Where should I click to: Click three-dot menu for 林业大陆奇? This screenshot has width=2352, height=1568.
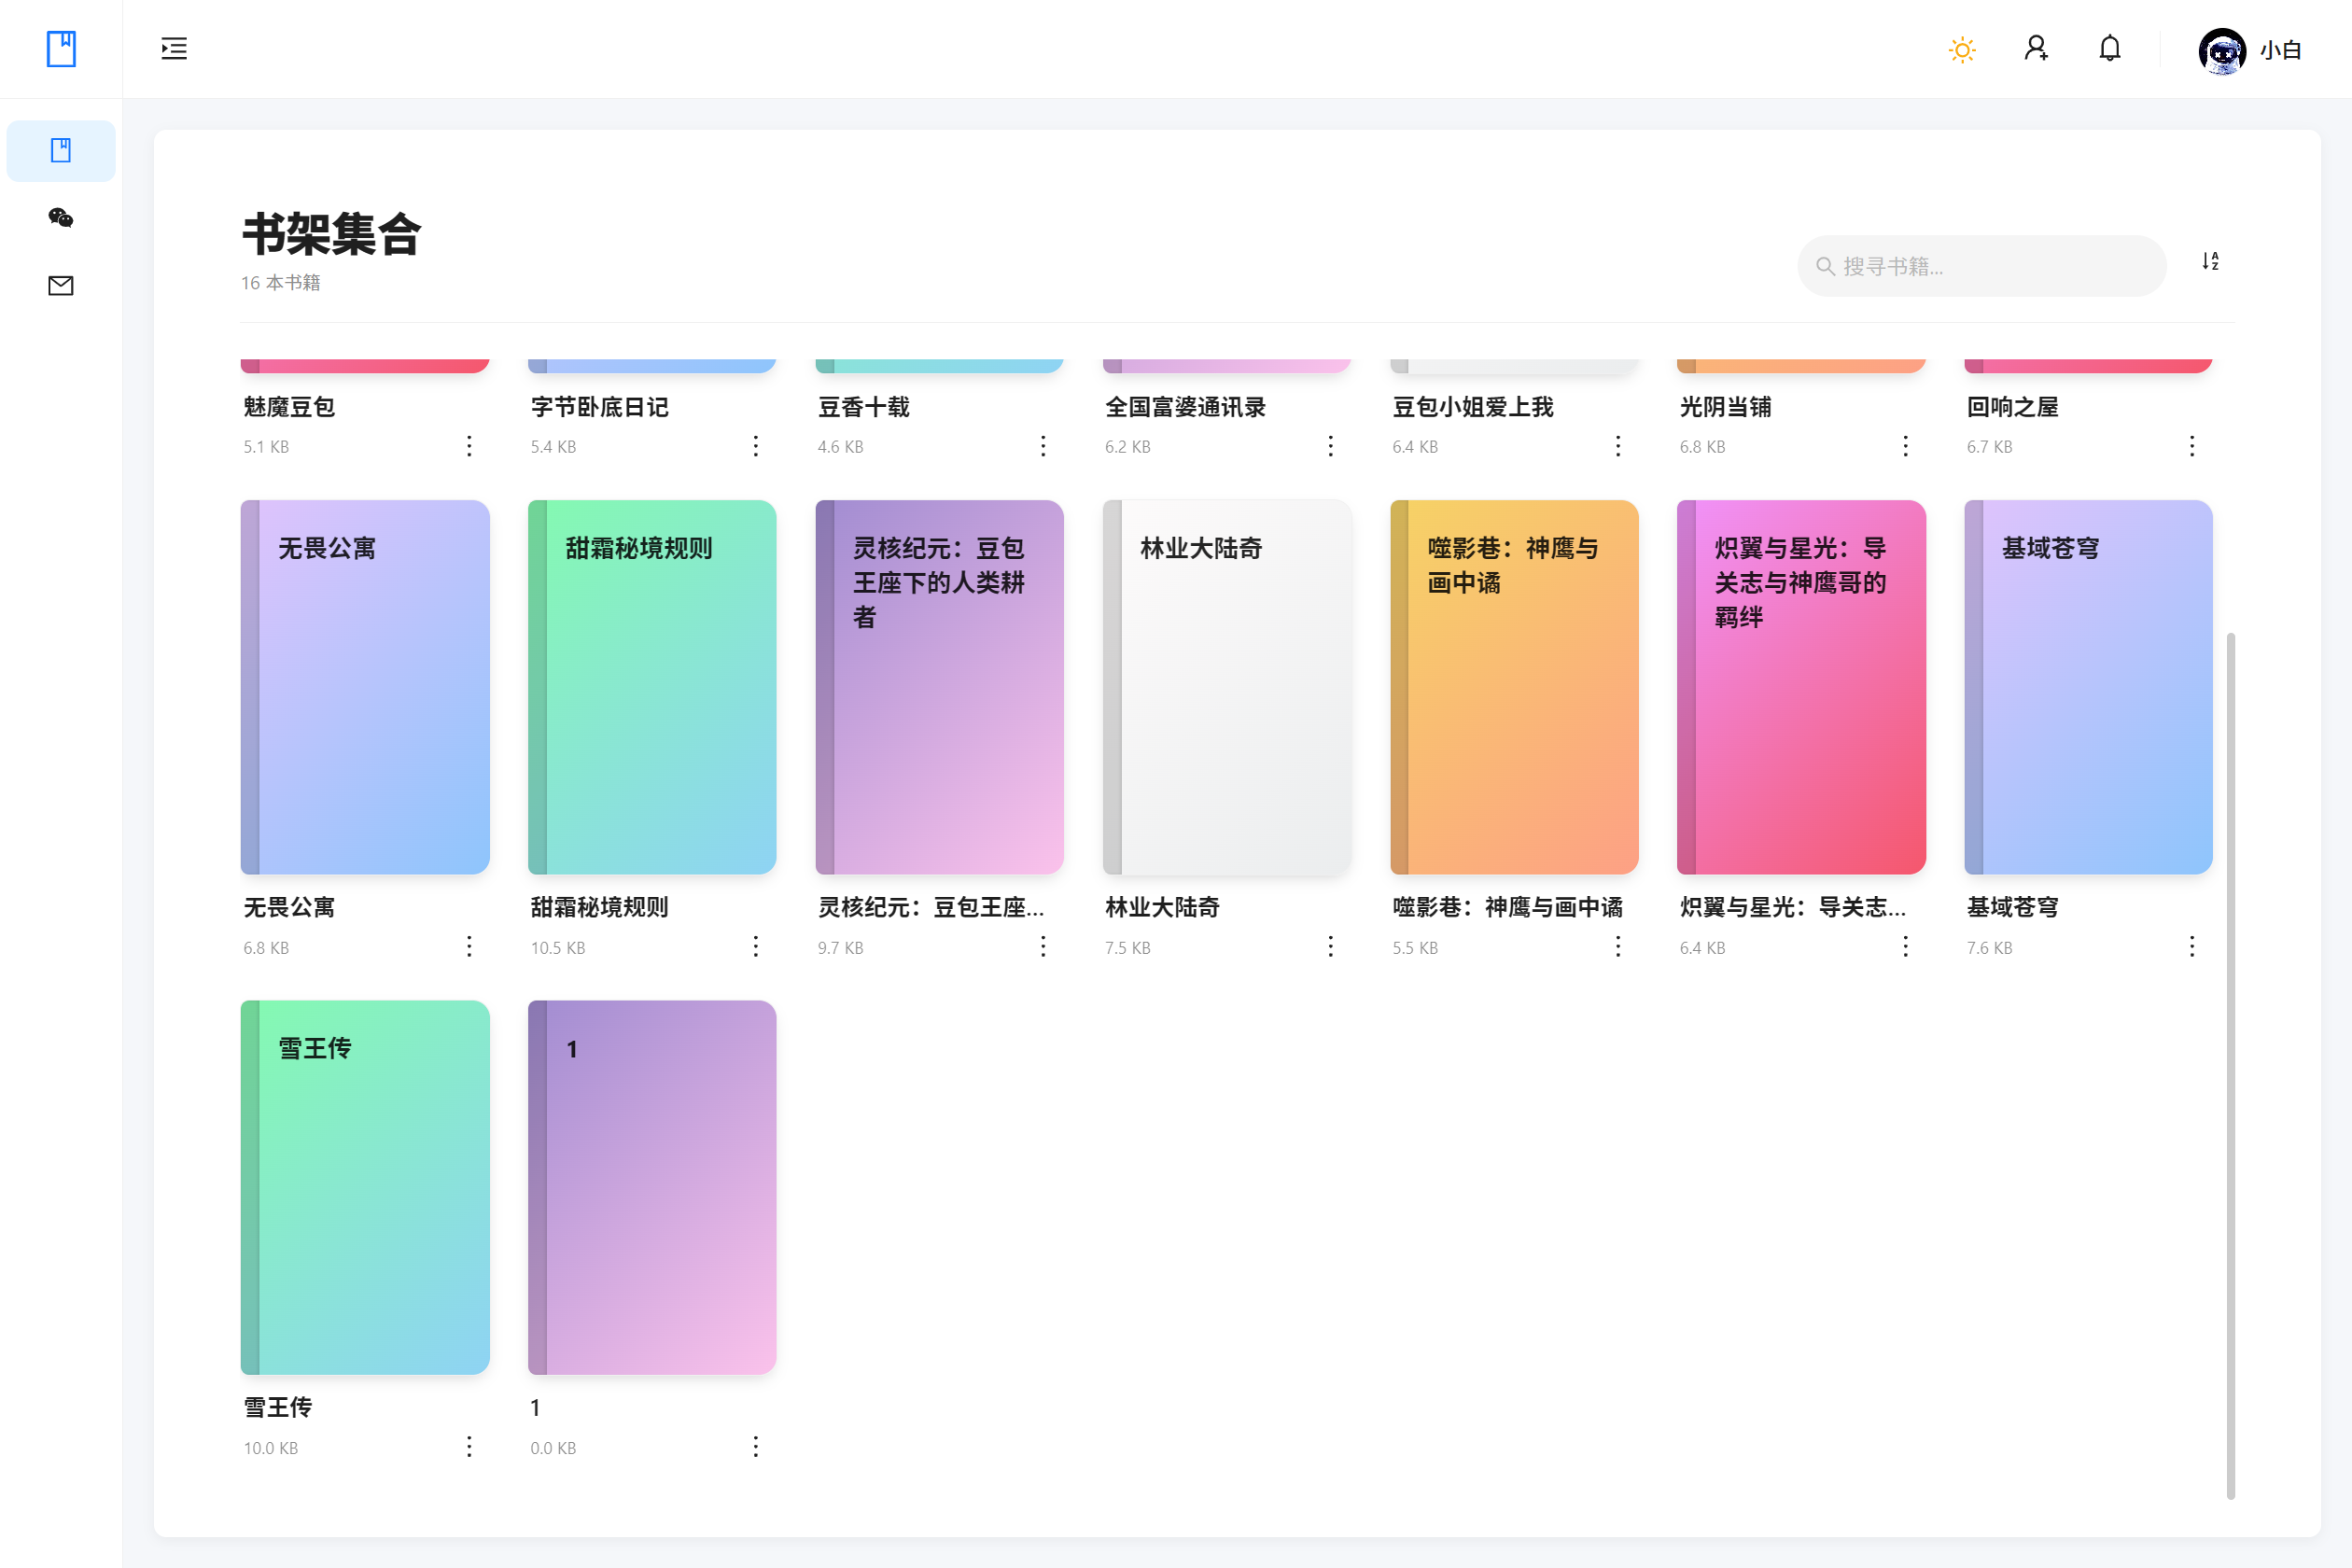(x=1330, y=947)
